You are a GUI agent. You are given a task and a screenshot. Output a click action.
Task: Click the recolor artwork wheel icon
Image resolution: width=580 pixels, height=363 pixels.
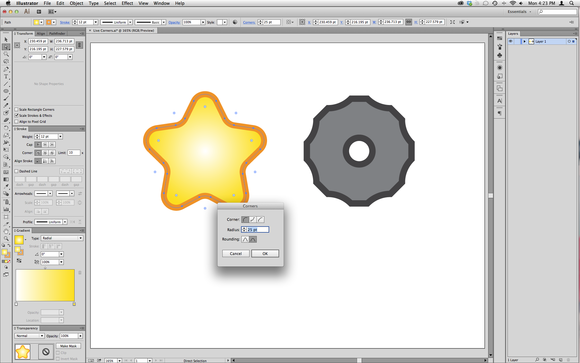tap(235, 22)
